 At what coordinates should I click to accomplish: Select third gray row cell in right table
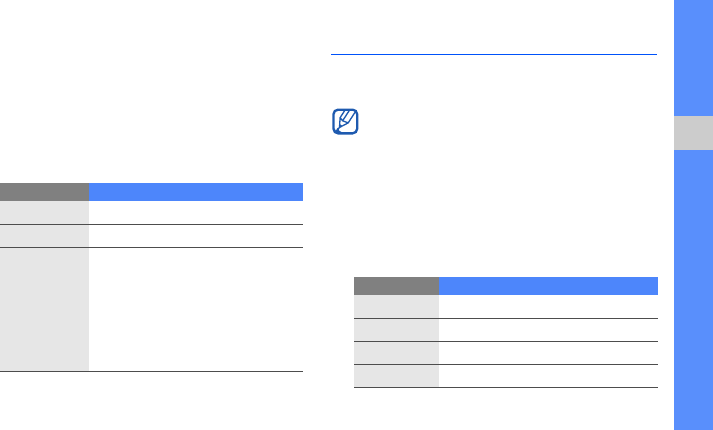tap(396, 352)
